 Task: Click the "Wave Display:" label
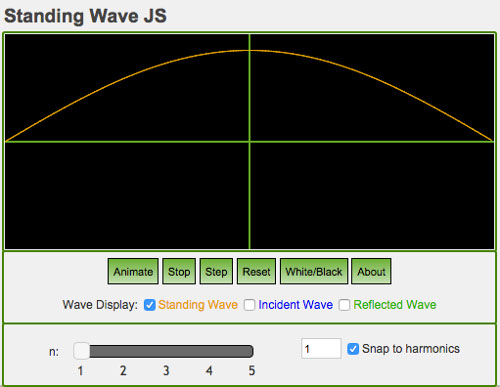[x=100, y=305]
